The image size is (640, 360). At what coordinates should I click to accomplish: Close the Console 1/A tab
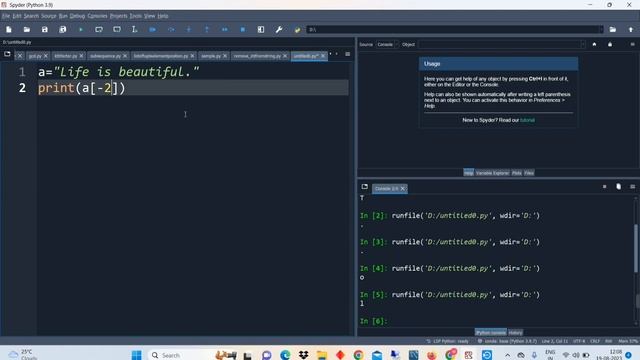click(x=402, y=189)
